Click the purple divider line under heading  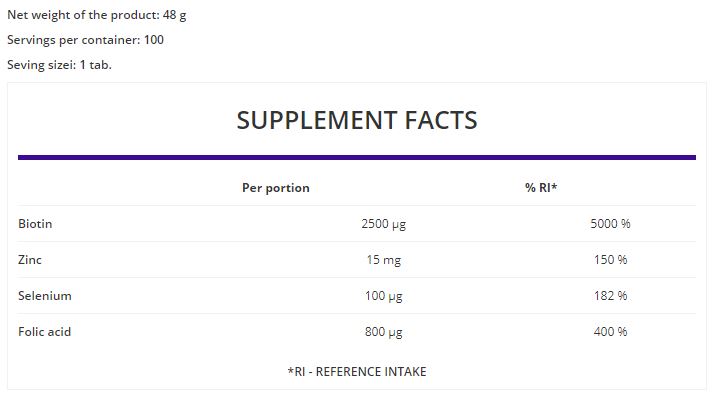[357, 157]
